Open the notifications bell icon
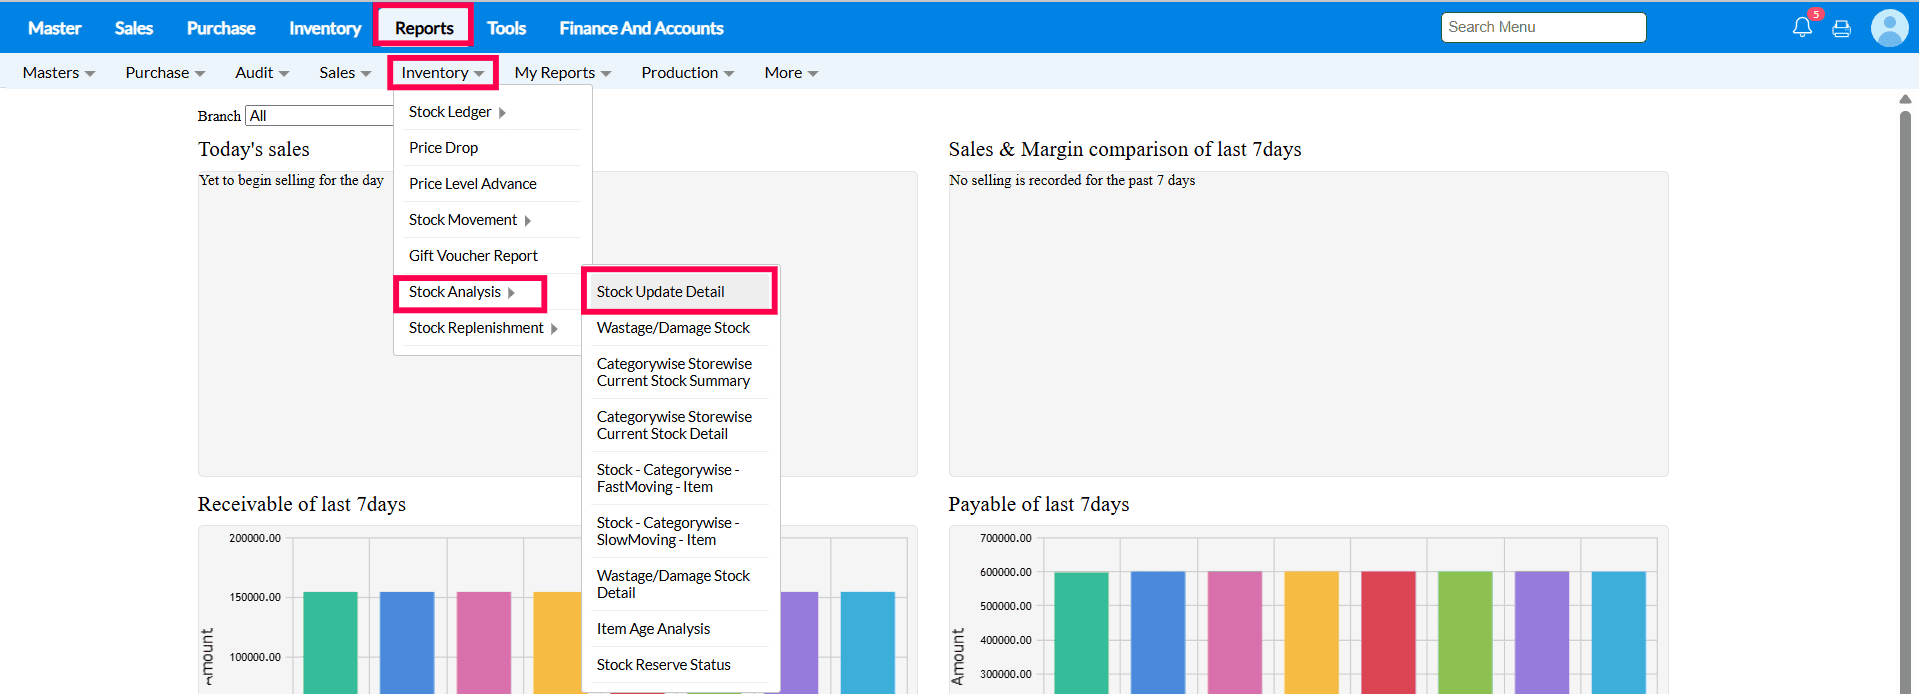This screenshot has height=694, width=1919. pos(1801,28)
